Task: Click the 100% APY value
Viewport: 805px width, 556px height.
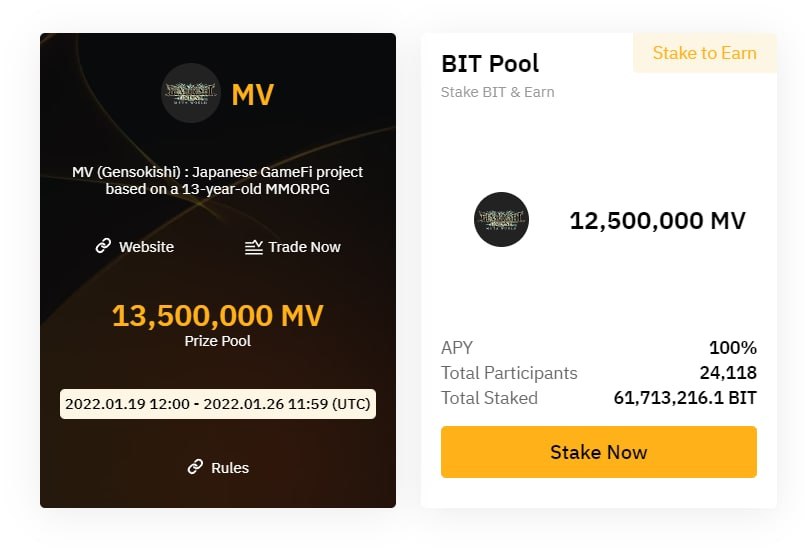Action: point(733,348)
